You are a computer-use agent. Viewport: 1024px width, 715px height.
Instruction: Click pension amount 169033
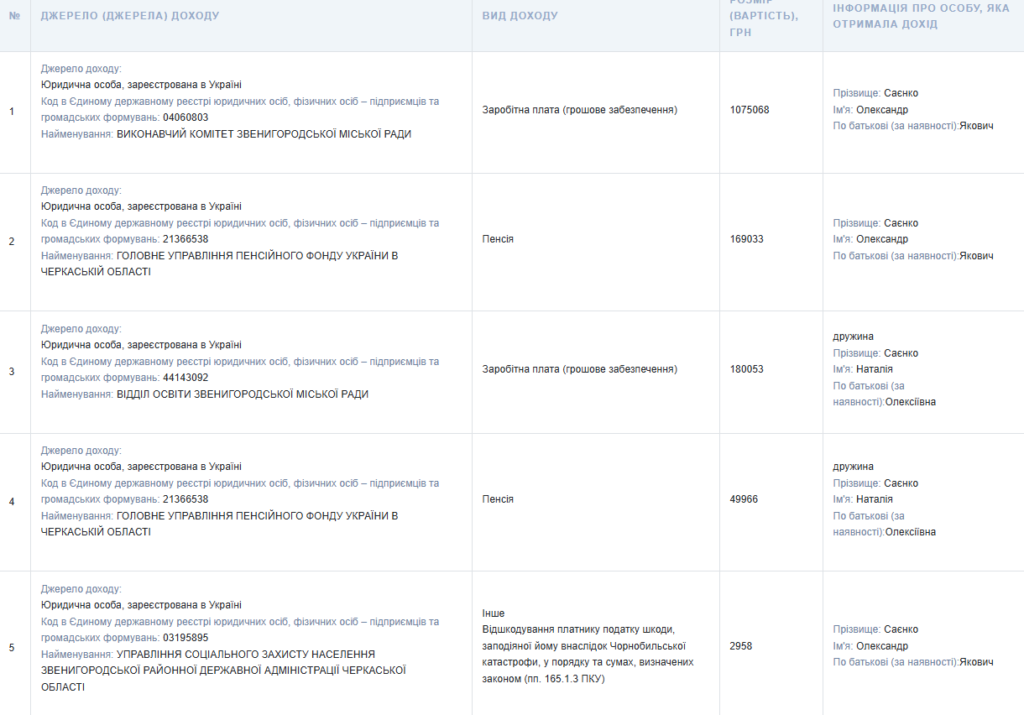click(x=747, y=240)
